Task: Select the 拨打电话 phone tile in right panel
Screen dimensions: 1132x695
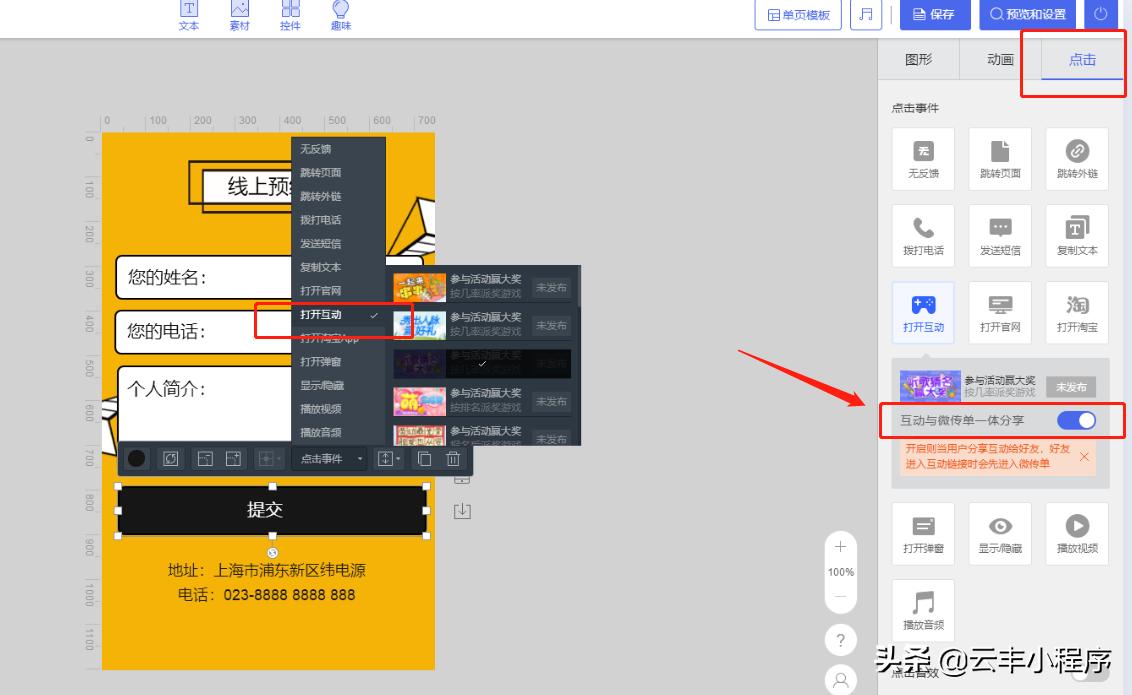Action: pyautogui.click(x=923, y=236)
